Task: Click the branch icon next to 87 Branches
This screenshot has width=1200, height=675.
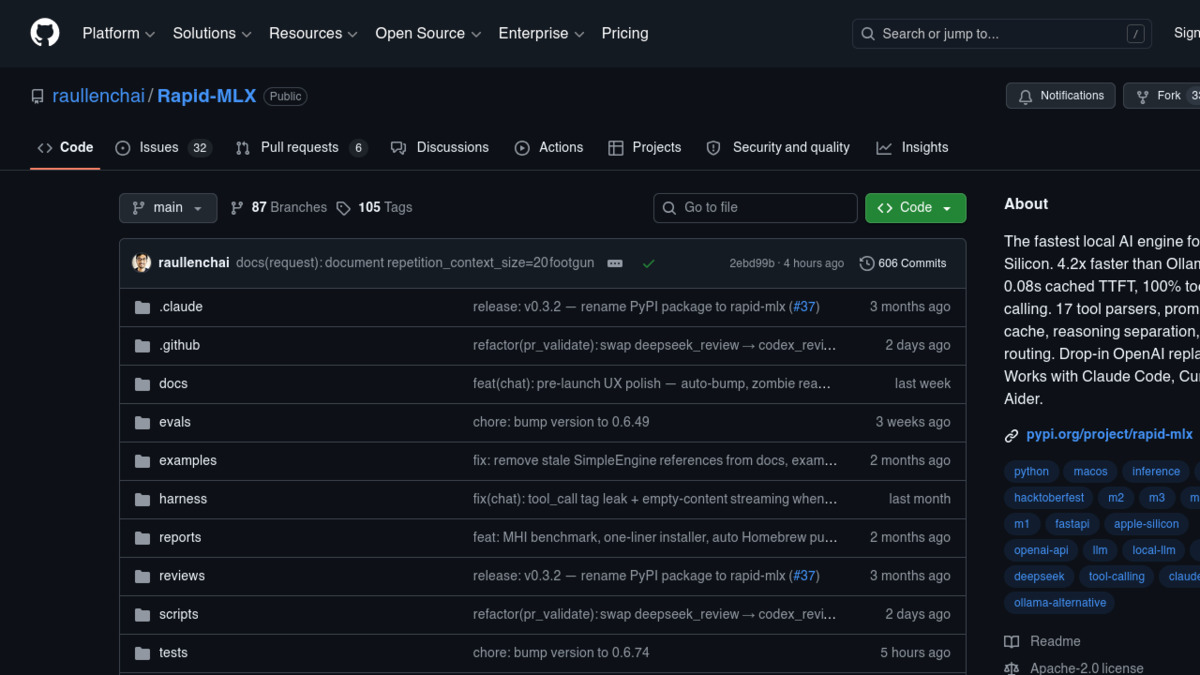Action: pyautogui.click(x=237, y=208)
